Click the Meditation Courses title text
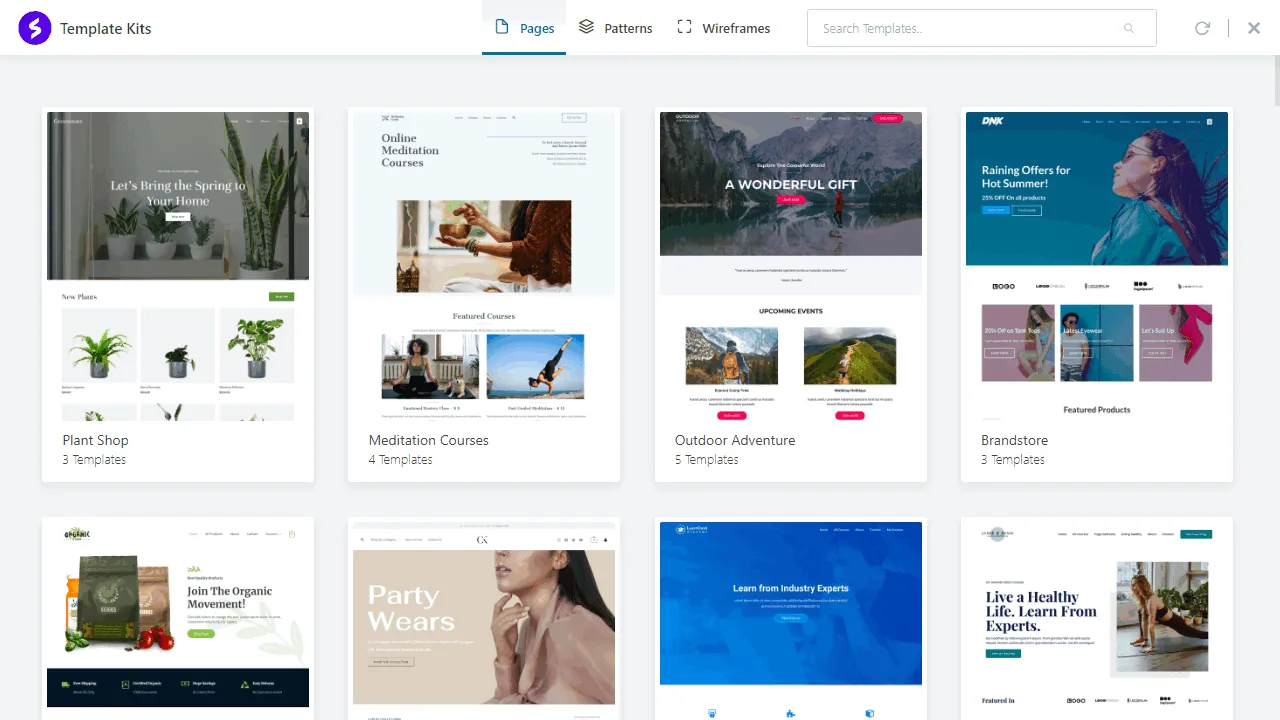1280x720 pixels. [x=428, y=440]
